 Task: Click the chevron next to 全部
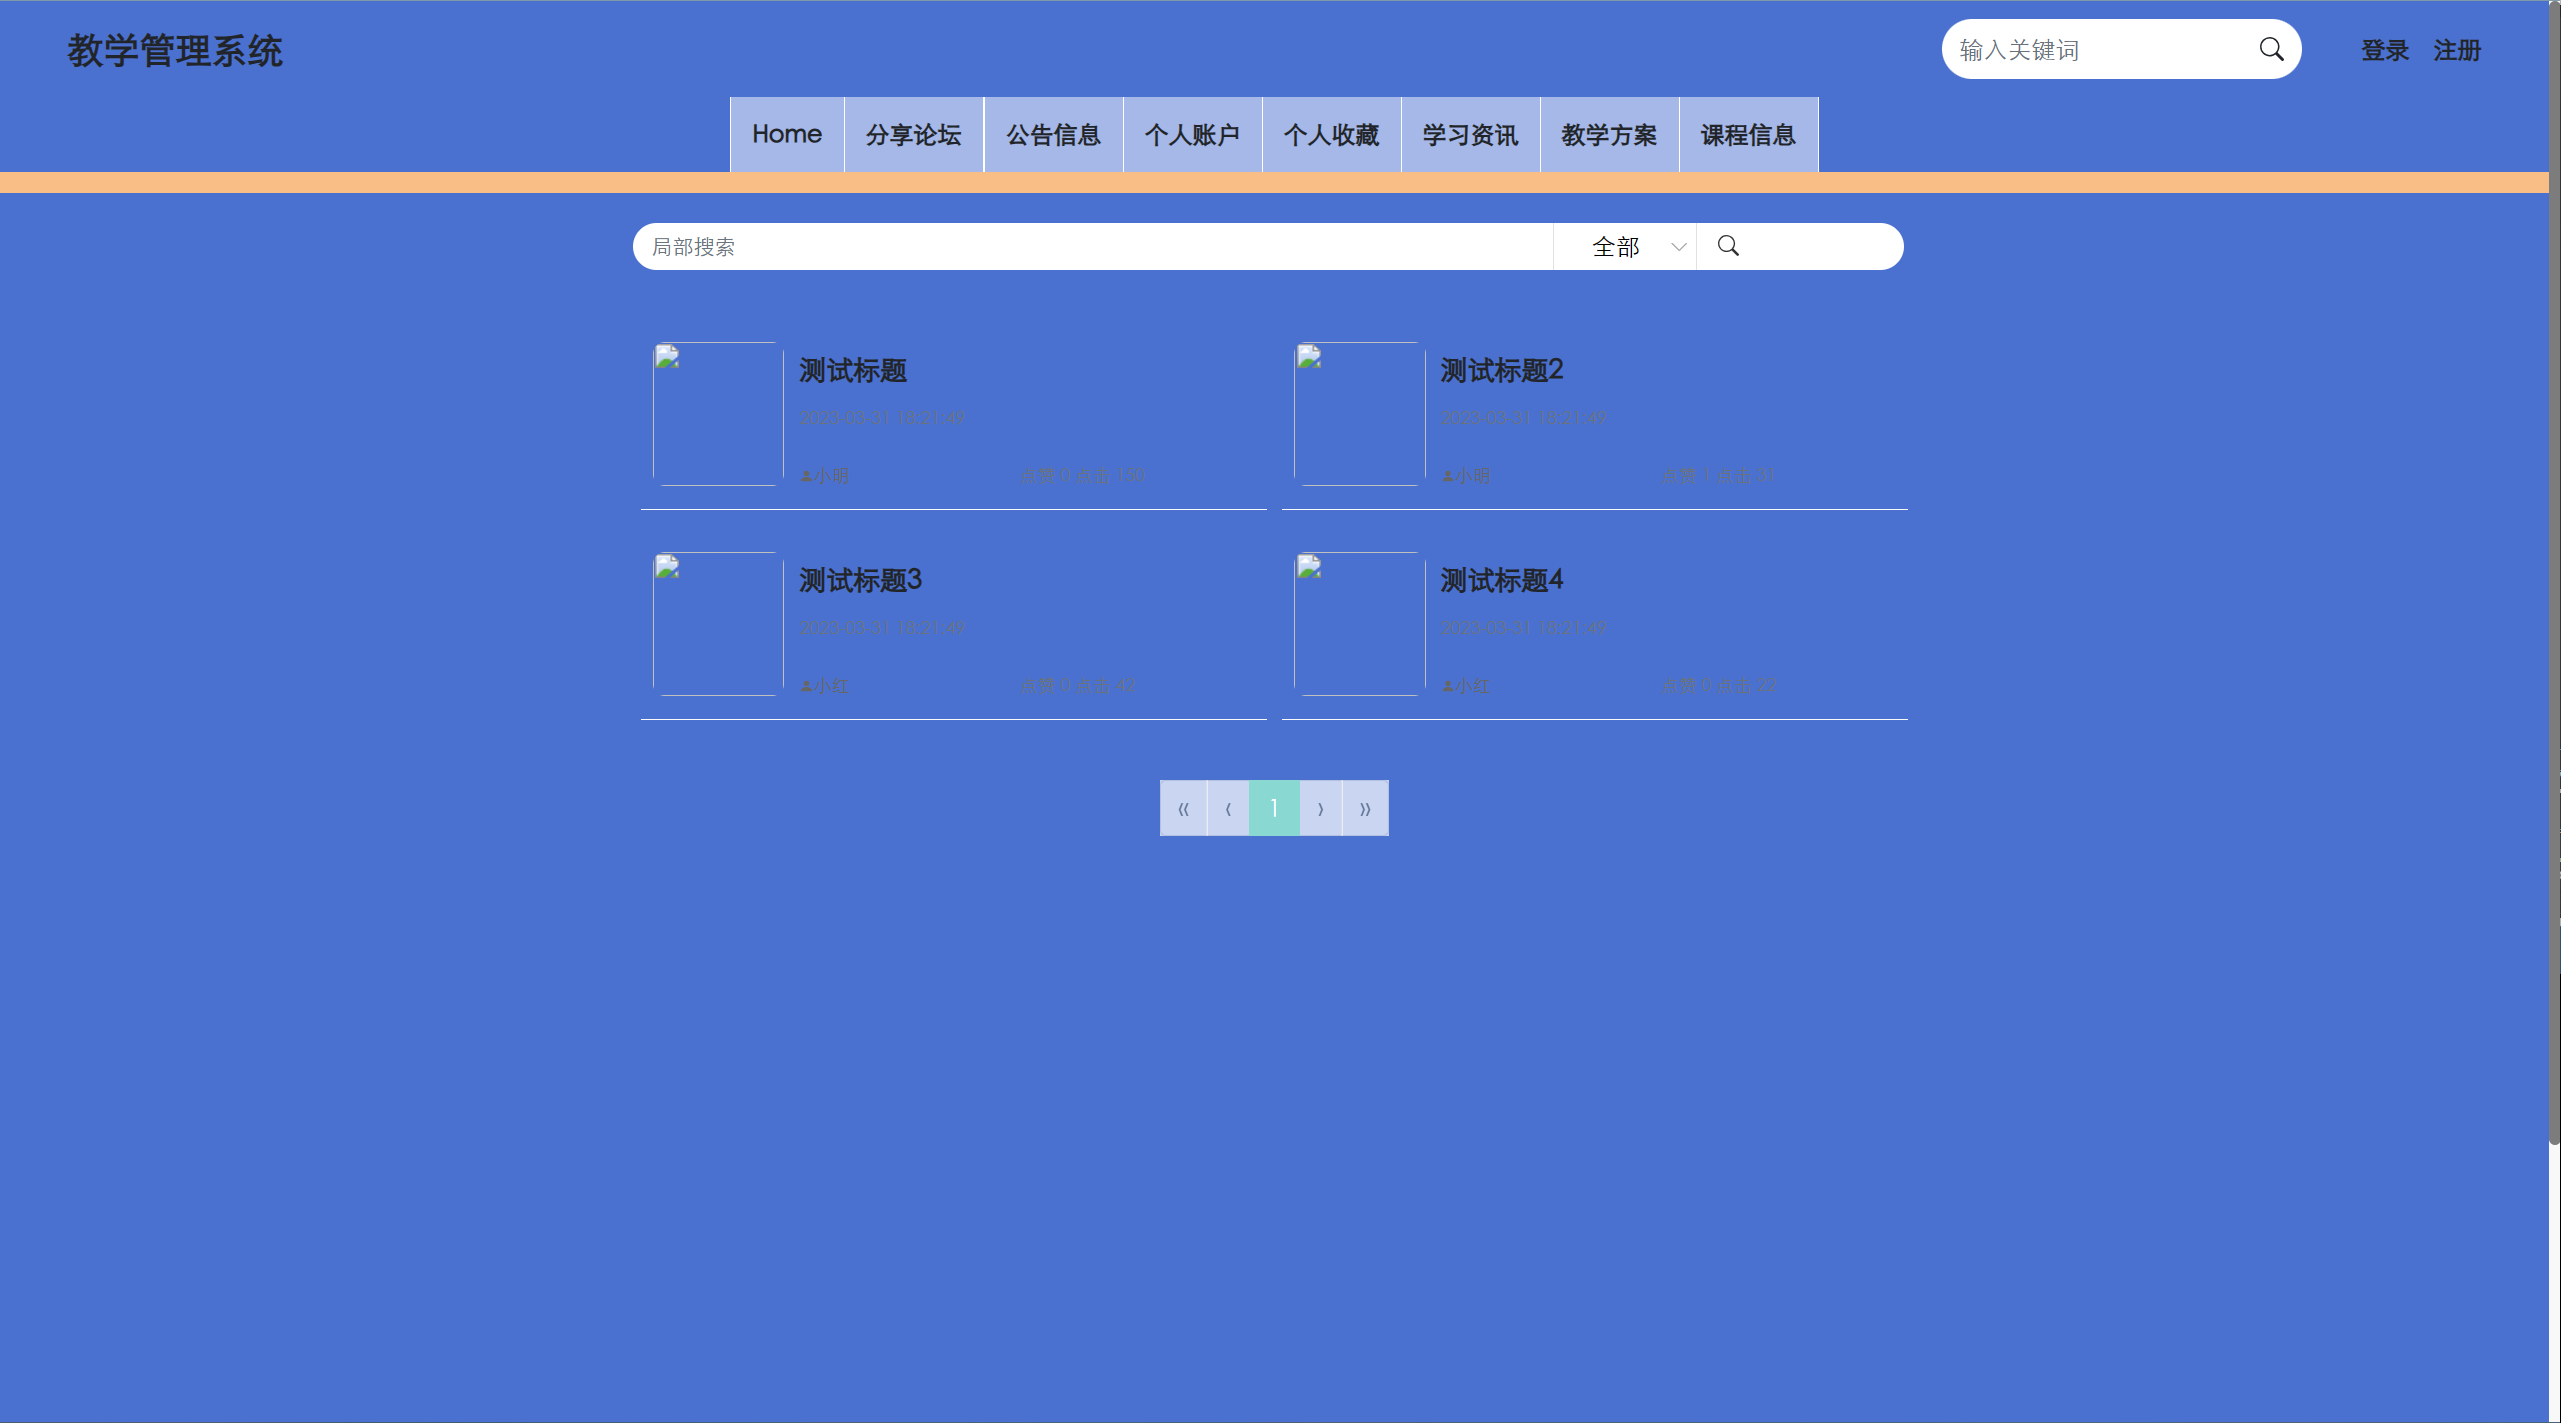click(x=1678, y=246)
